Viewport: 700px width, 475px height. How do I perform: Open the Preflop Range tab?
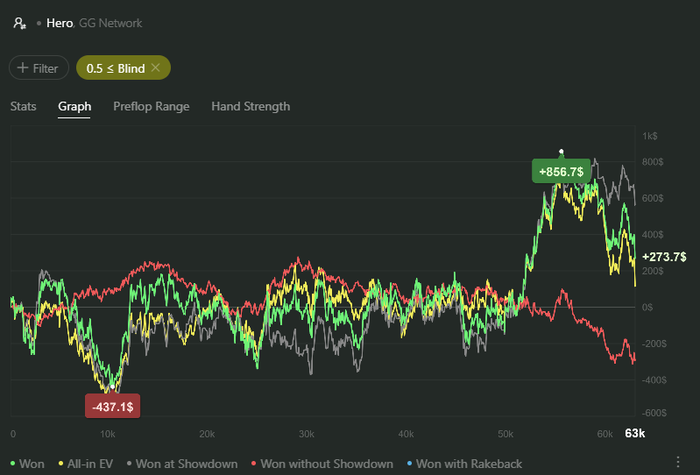click(151, 106)
